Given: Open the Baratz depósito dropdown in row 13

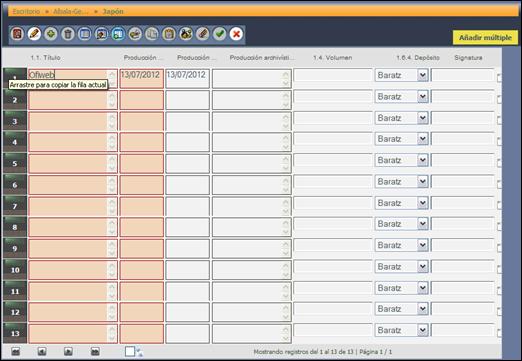Looking at the screenshot, I should point(422,330).
